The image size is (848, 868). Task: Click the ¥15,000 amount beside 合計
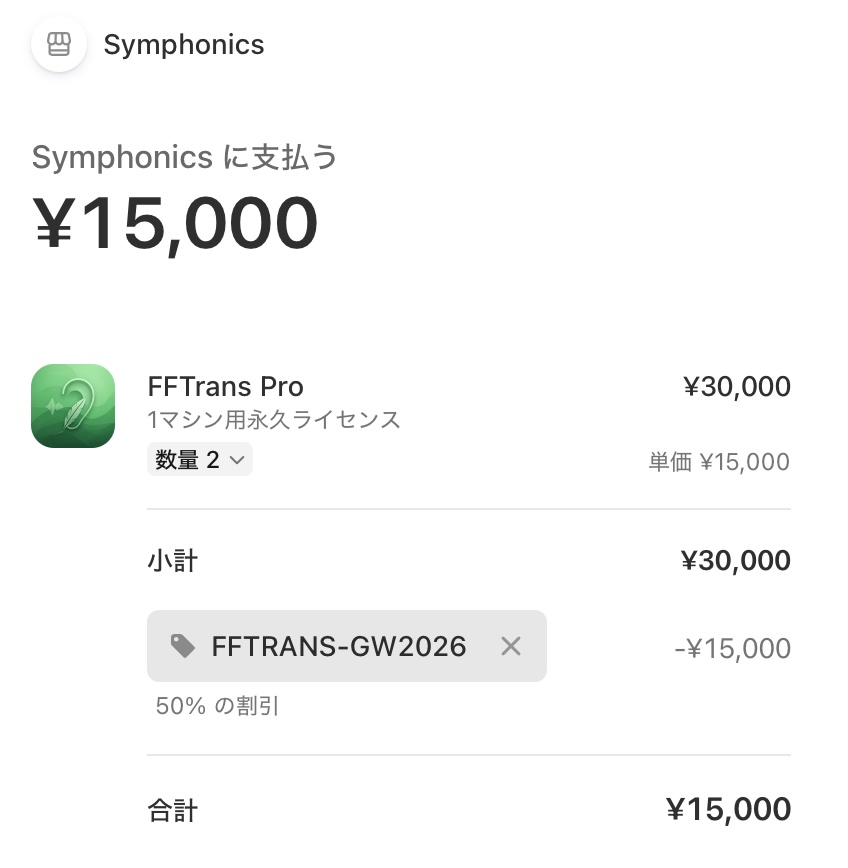coord(728,809)
